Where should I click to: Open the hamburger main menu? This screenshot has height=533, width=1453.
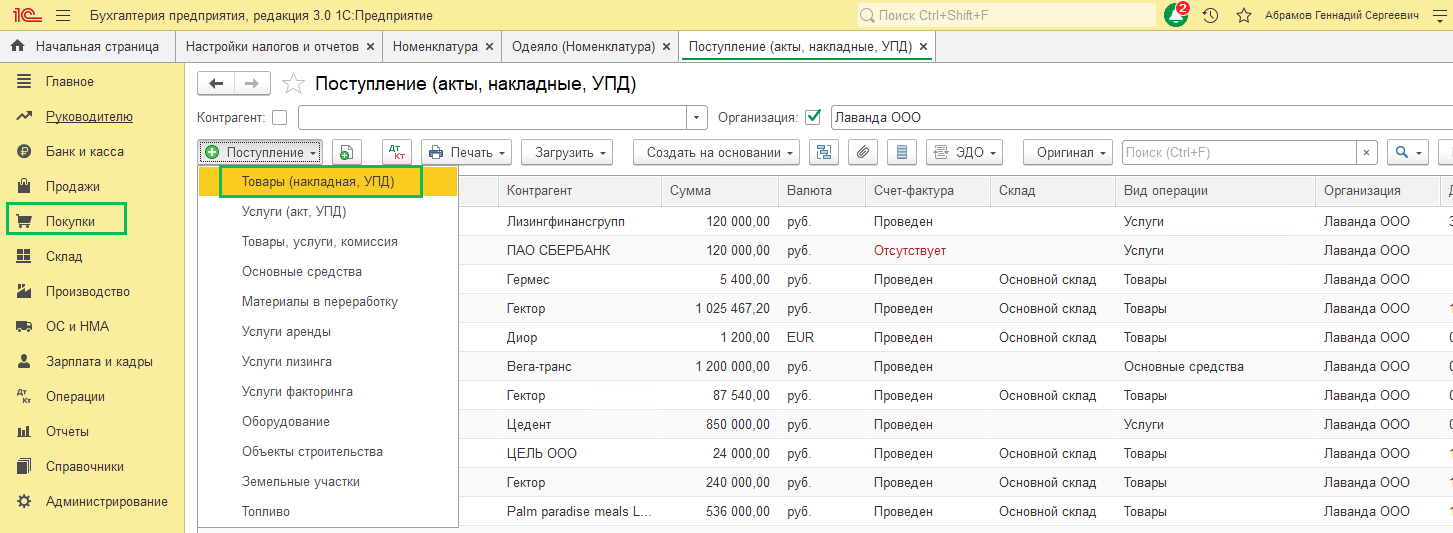tap(63, 16)
